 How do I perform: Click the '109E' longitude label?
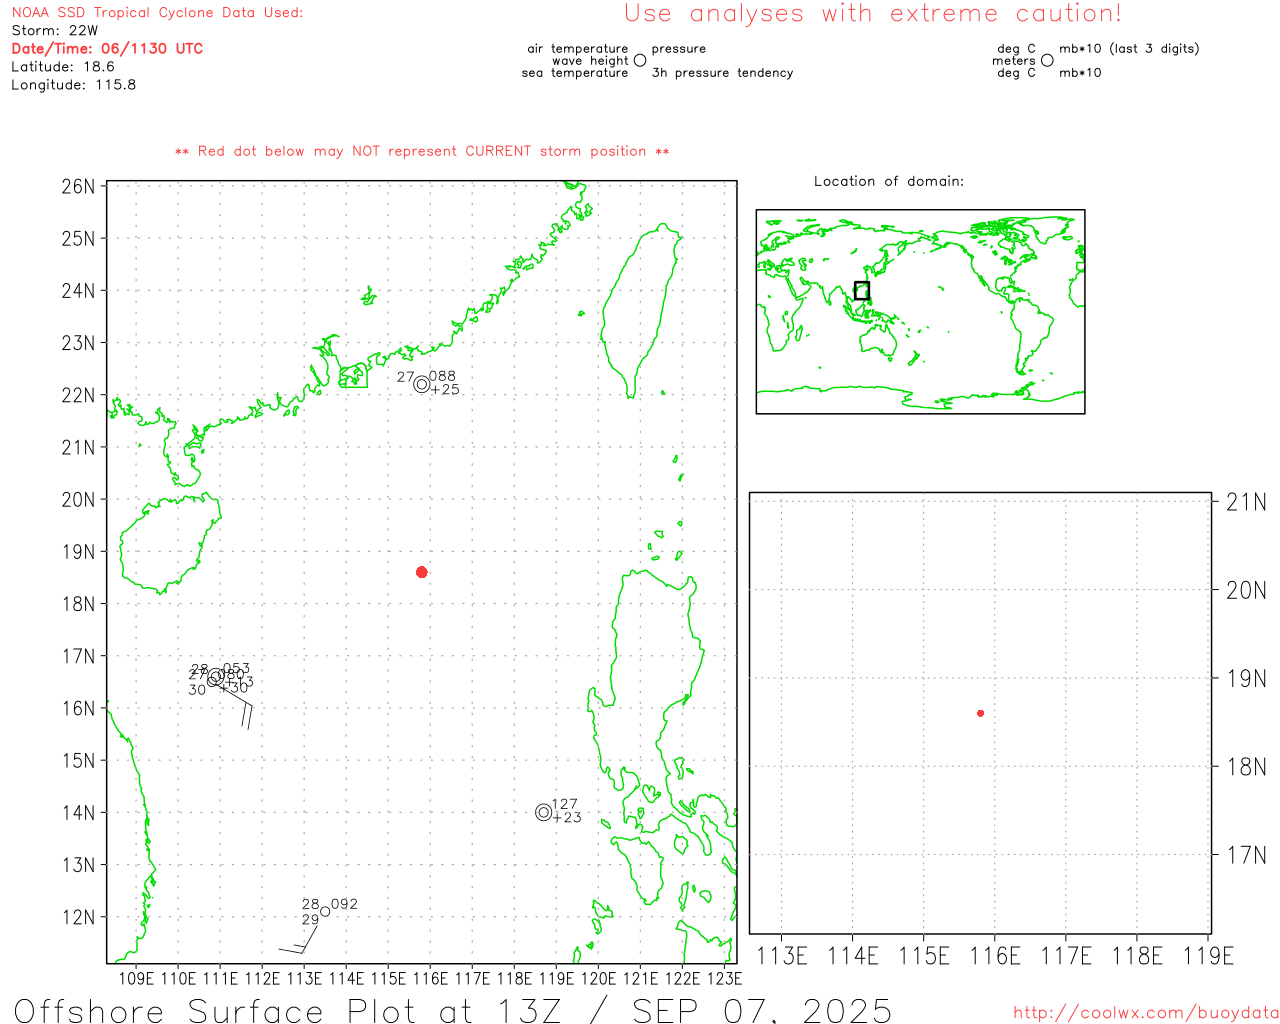pos(136,978)
